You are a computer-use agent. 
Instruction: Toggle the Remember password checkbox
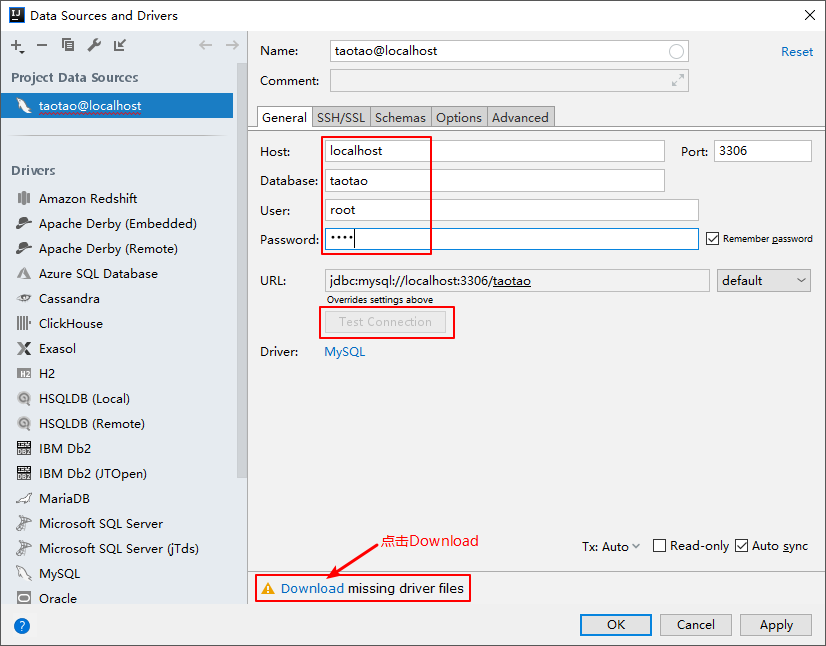pos(712,239)
